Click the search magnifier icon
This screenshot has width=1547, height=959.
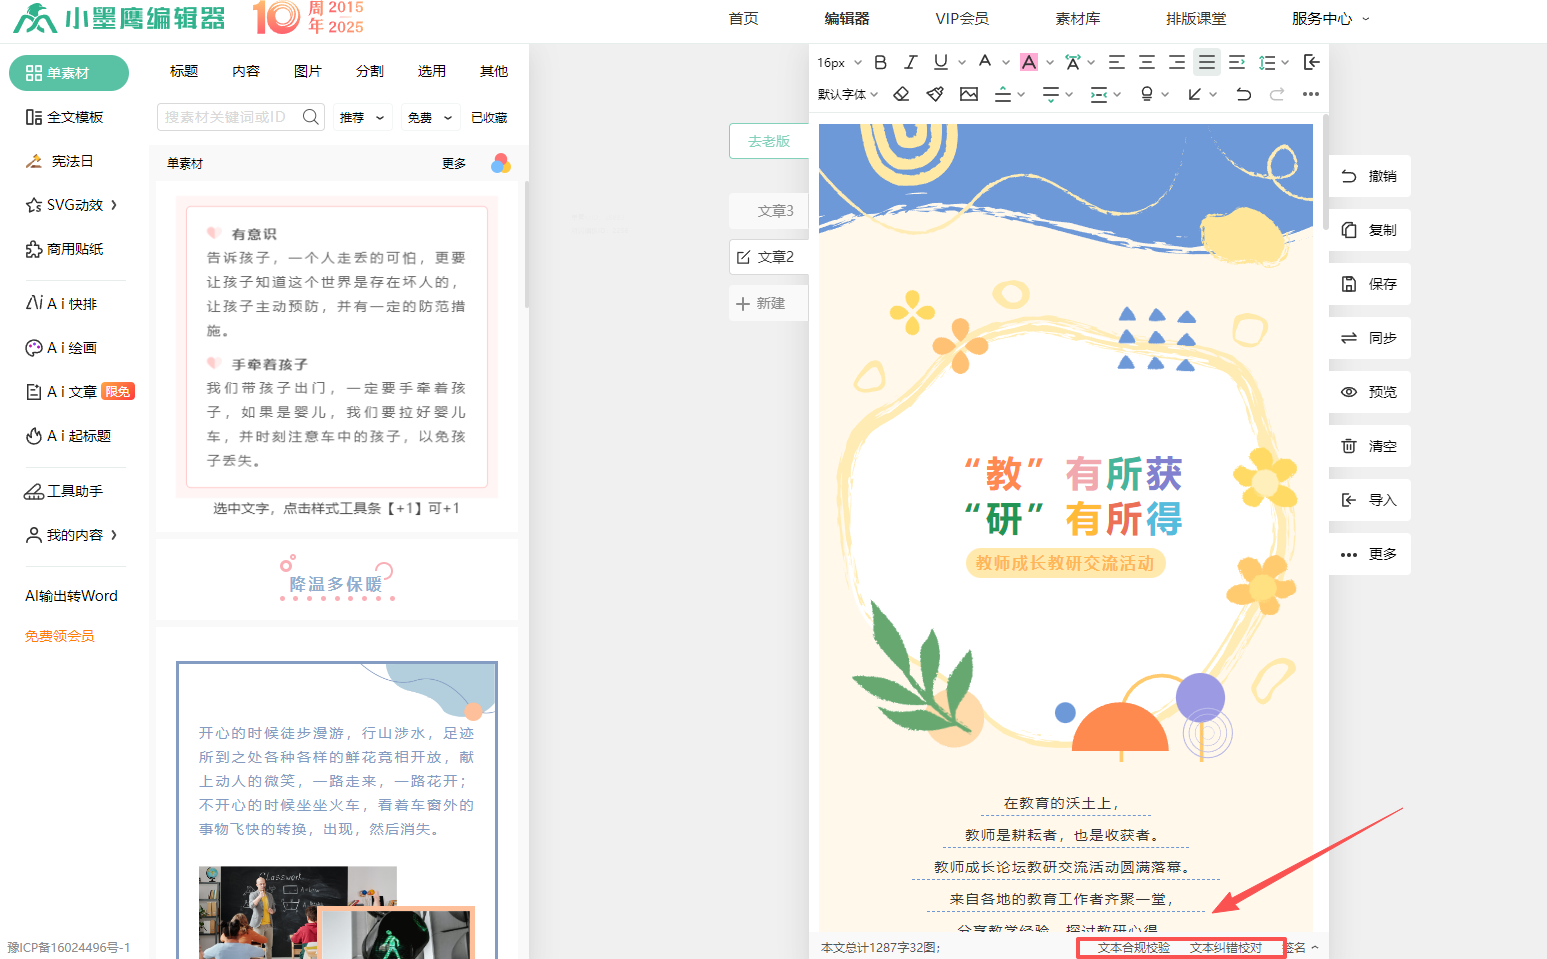point(311,117)
